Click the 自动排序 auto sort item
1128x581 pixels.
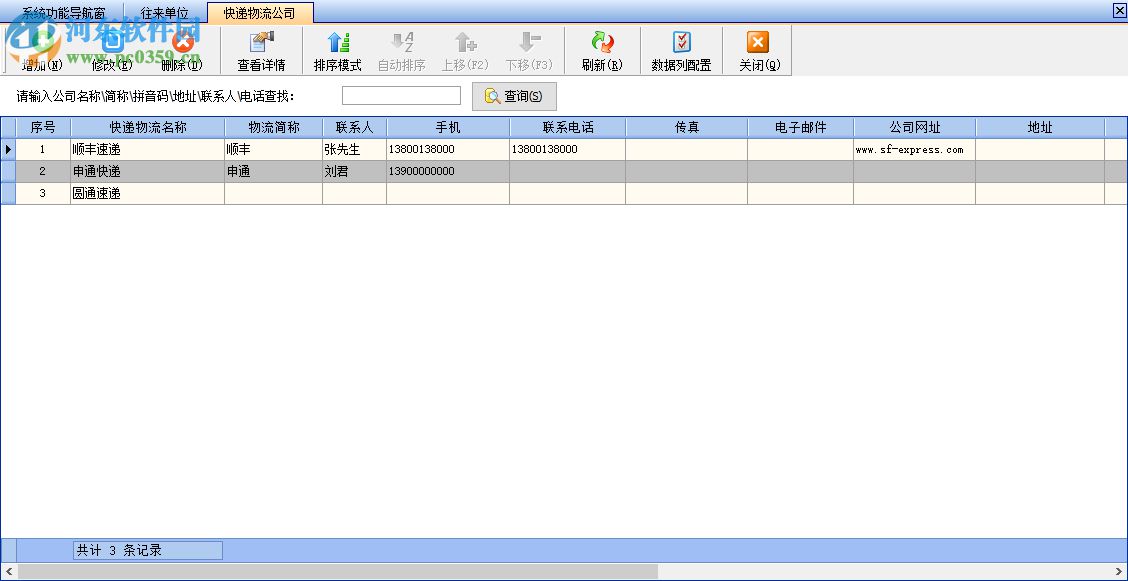(x=403, y=50)
